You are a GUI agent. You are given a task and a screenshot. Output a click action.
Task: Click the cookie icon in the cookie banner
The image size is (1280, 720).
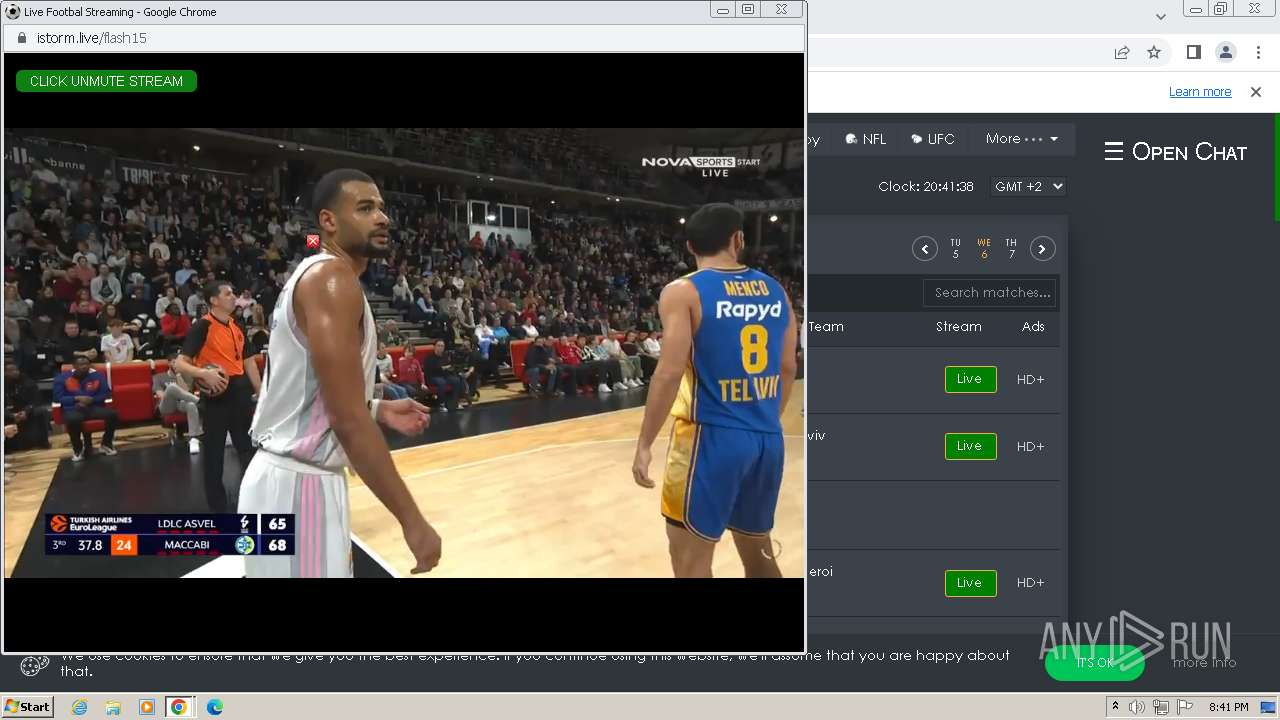[x=34, y=665]
